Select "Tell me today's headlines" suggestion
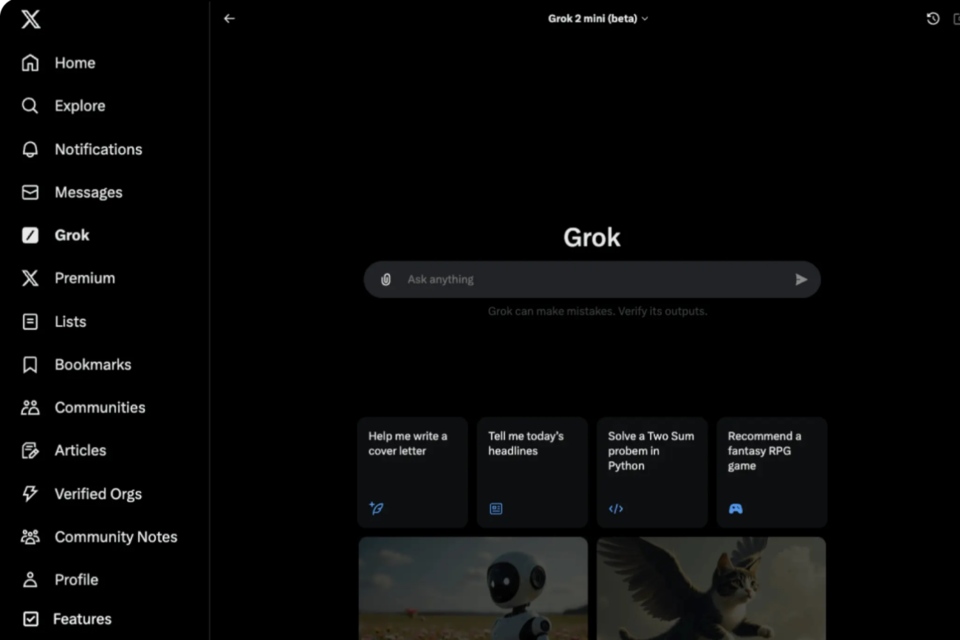 tap(532, 472)
